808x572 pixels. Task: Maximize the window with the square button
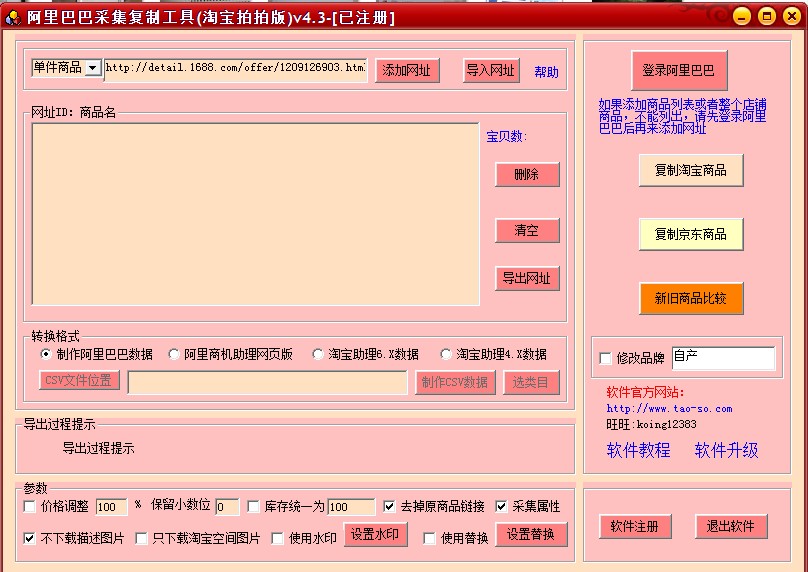click(767, 16)
